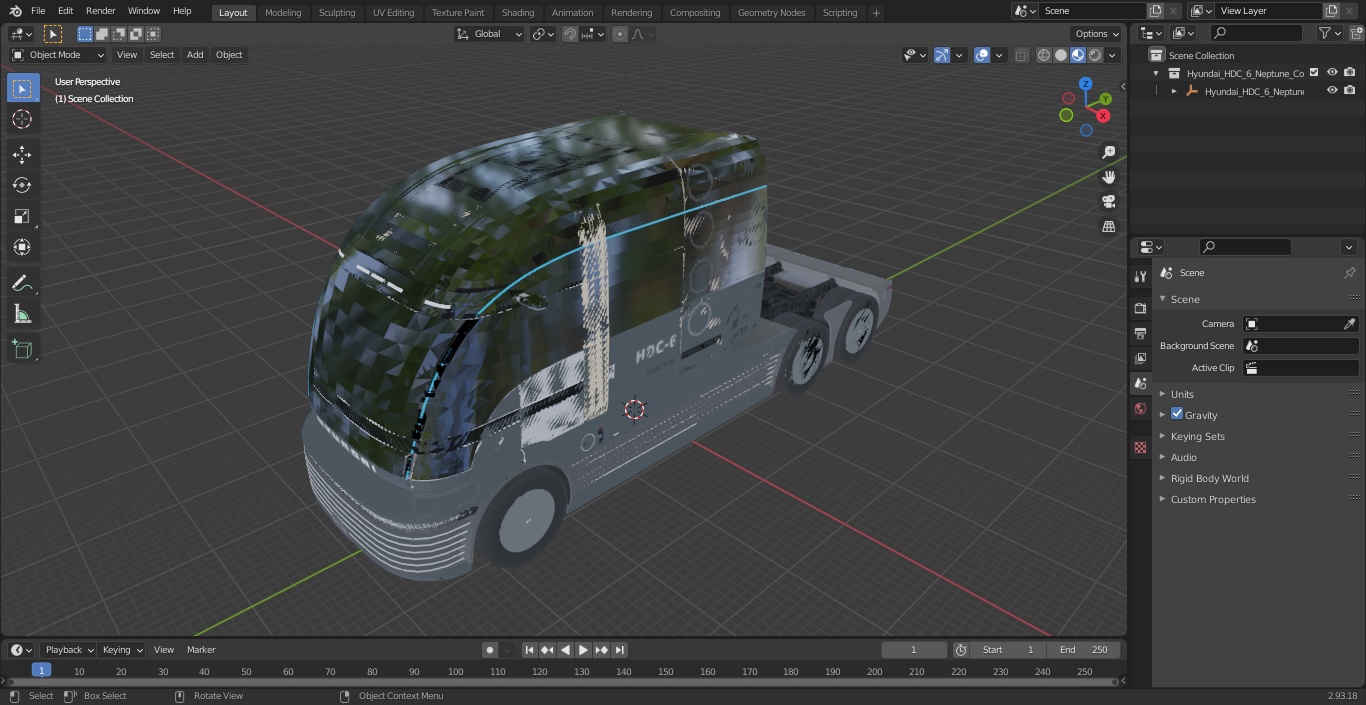Screen dimensions: 1366x705
Task: Toggle snapping magnet icon
Action: coord(570,34)
